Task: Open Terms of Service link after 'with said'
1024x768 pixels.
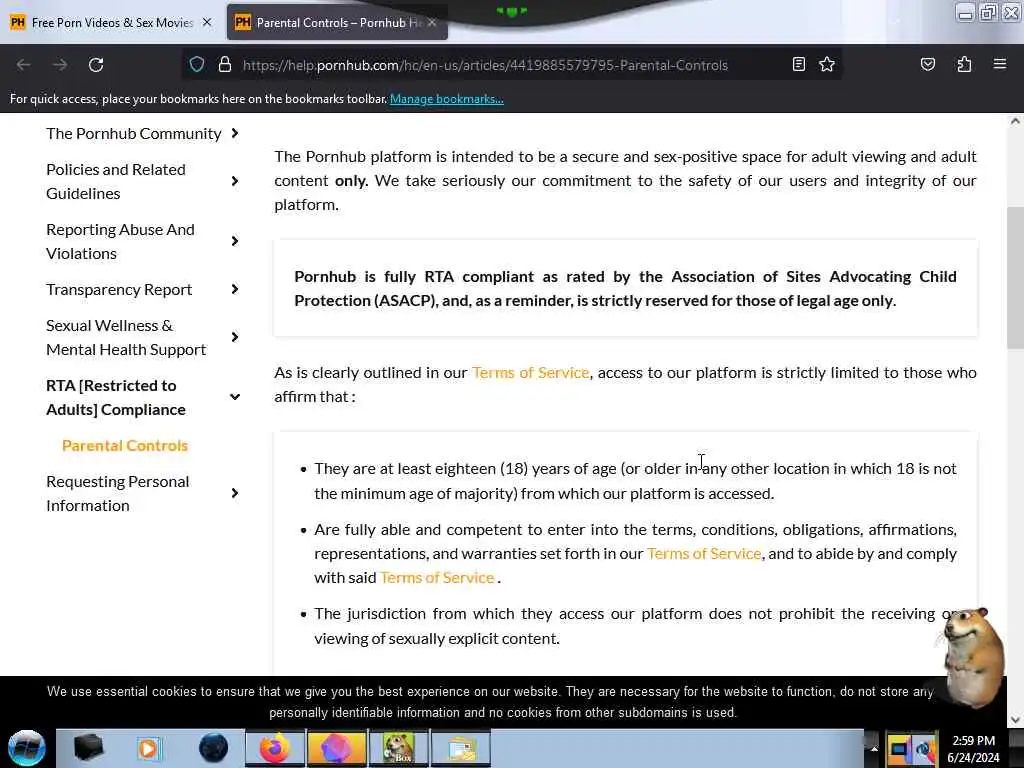Action: pos(437,577)
